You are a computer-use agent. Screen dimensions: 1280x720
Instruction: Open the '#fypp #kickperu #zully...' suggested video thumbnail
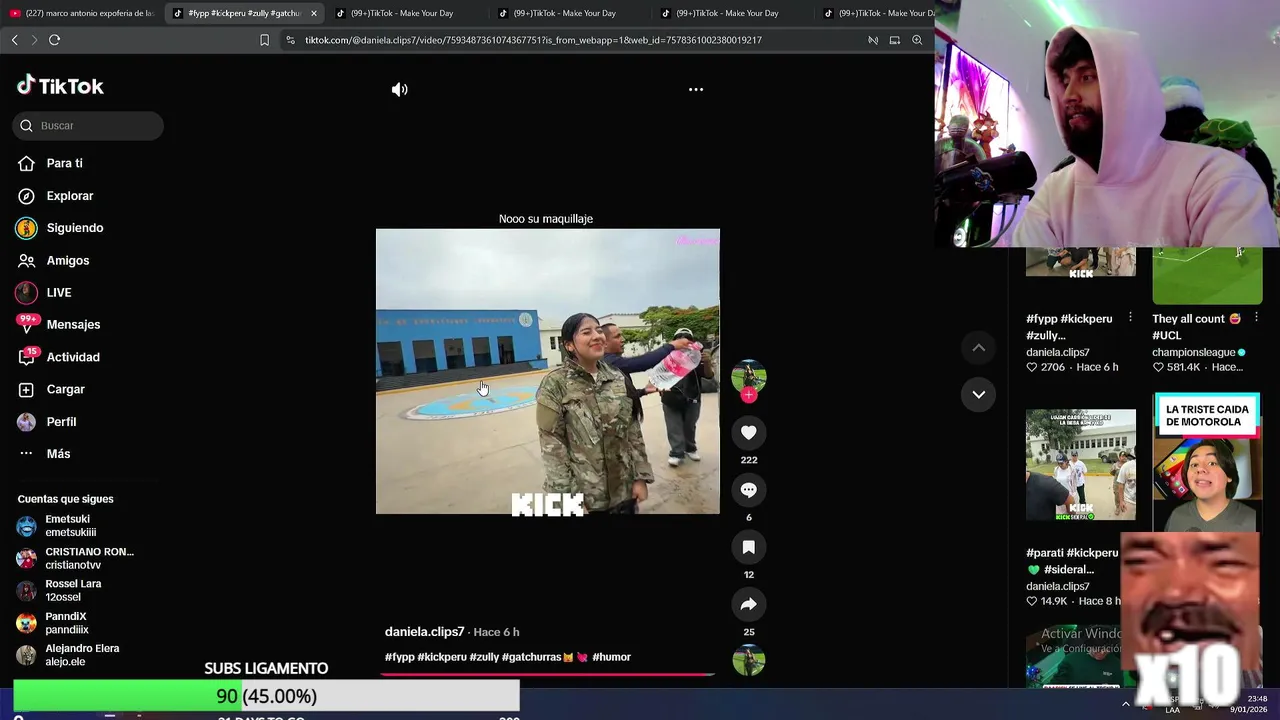coord(1080,262)
